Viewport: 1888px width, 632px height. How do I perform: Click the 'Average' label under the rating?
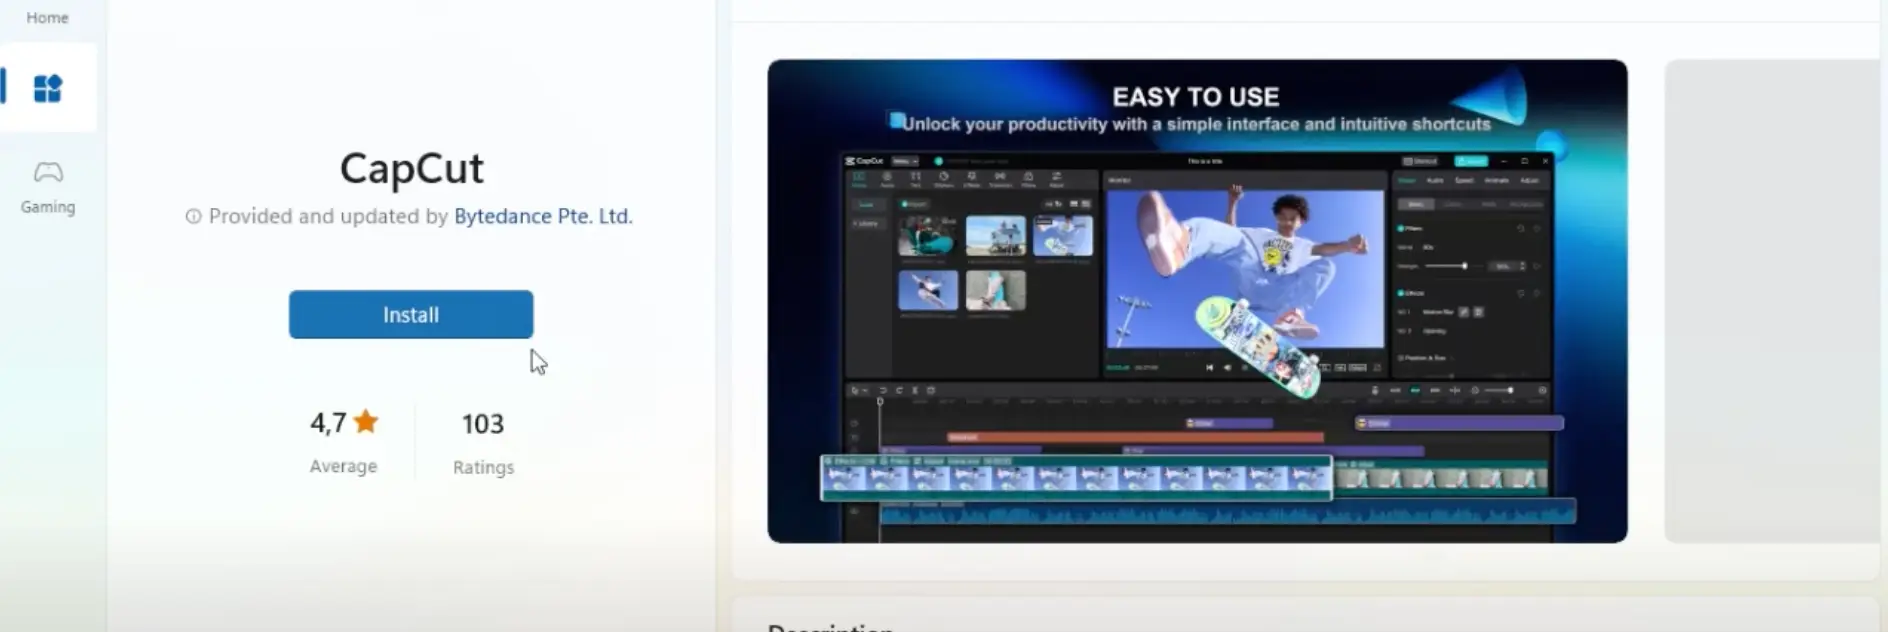(x=343, y=466)
